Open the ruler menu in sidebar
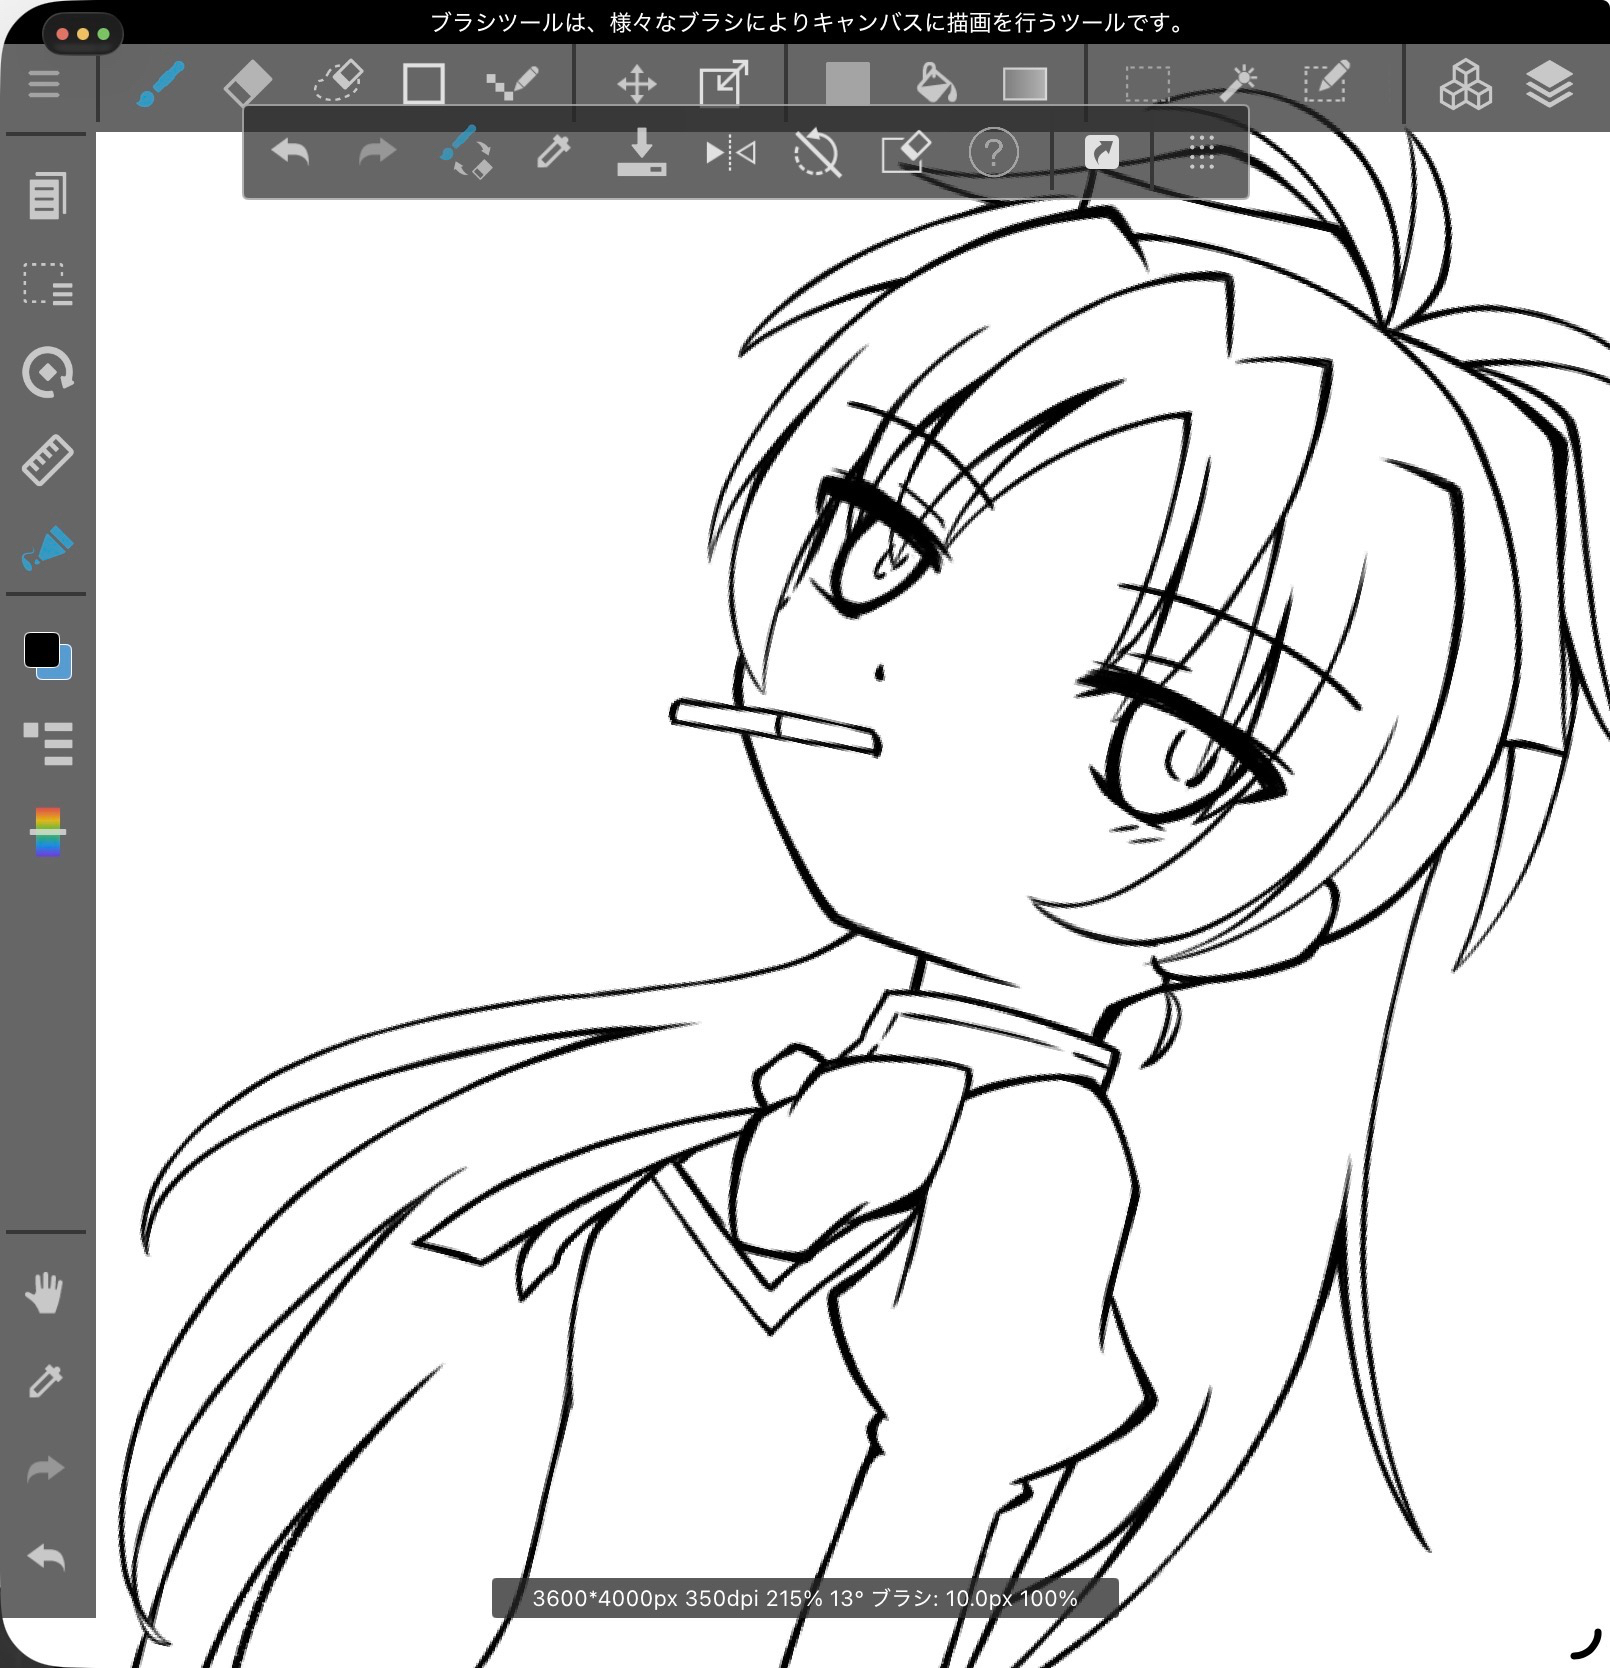Image resolution: width=1610 pixels, height=1668 pixels. tap(47, 460)
